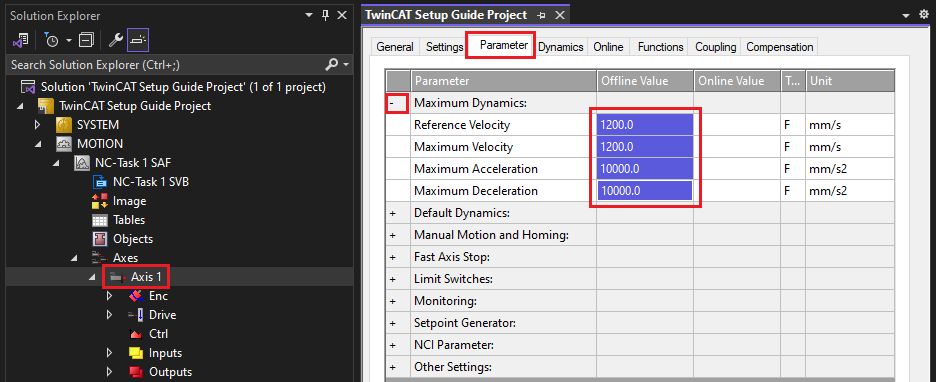The image size is (936, 382).
Task: Switch views with the Solution Explorer solutions-and-folders icon
Action: pyautogui.click(x=21, y=41)
